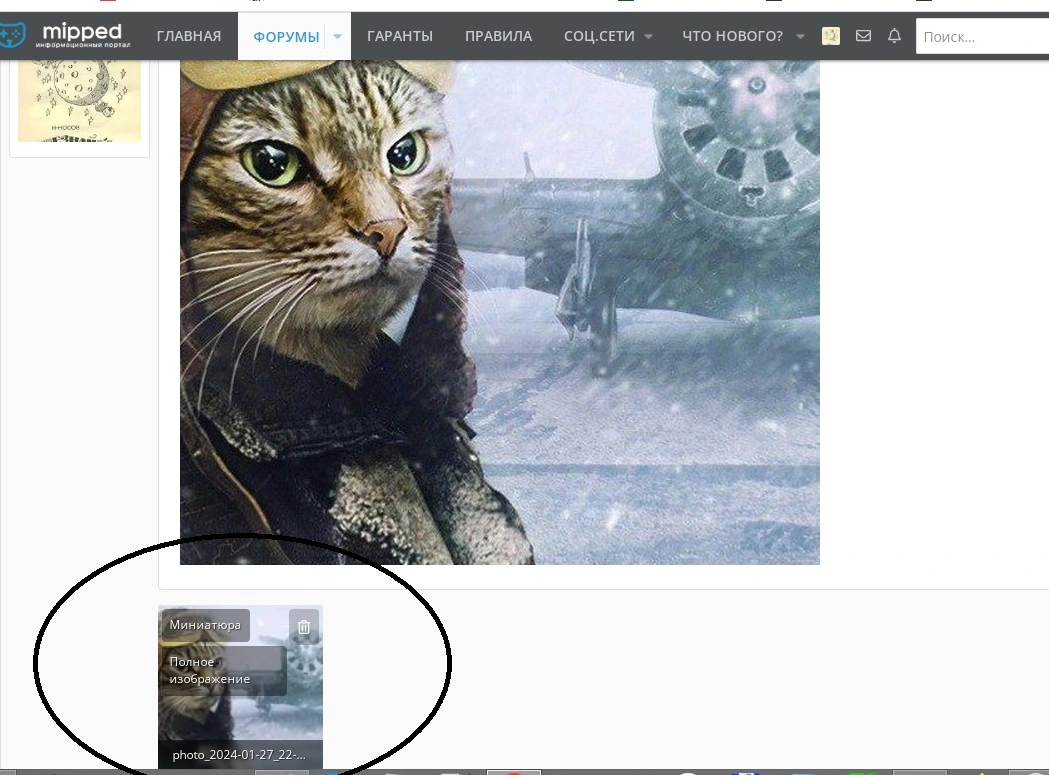Expand the СОЦ.СЕТИ dropdown arrow

click(648, 37)
